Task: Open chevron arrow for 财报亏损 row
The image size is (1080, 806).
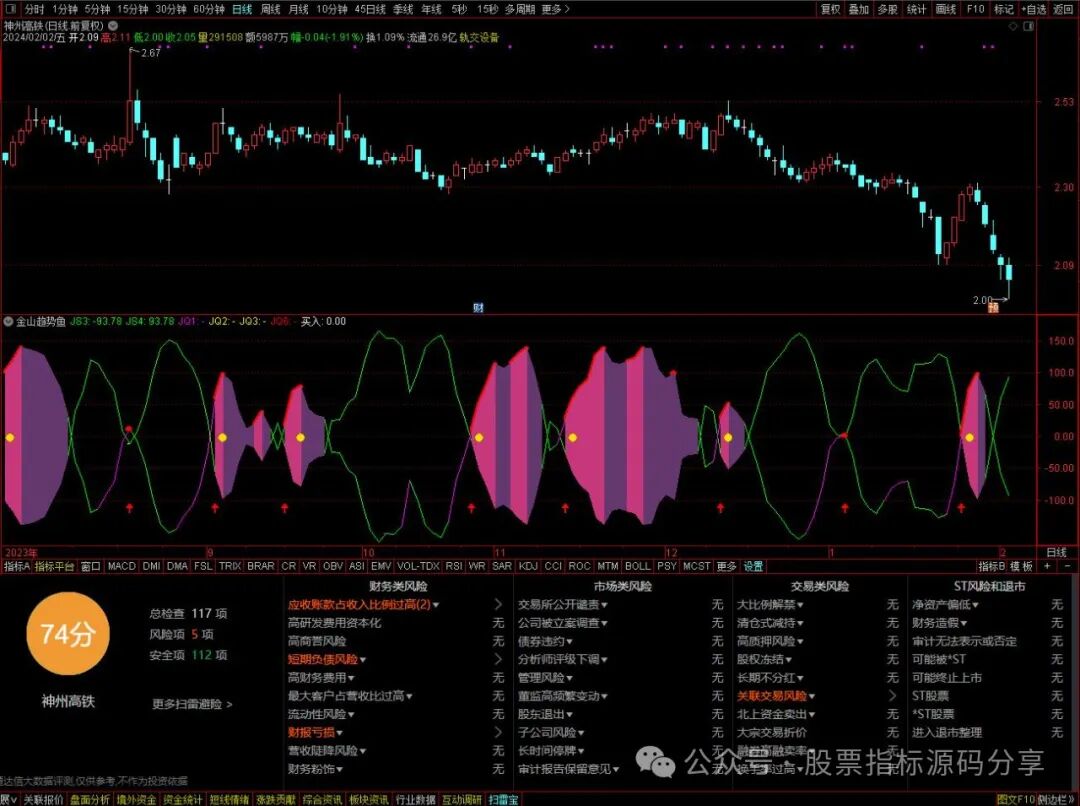Action: pyautogui.click(x=498, y=732)
